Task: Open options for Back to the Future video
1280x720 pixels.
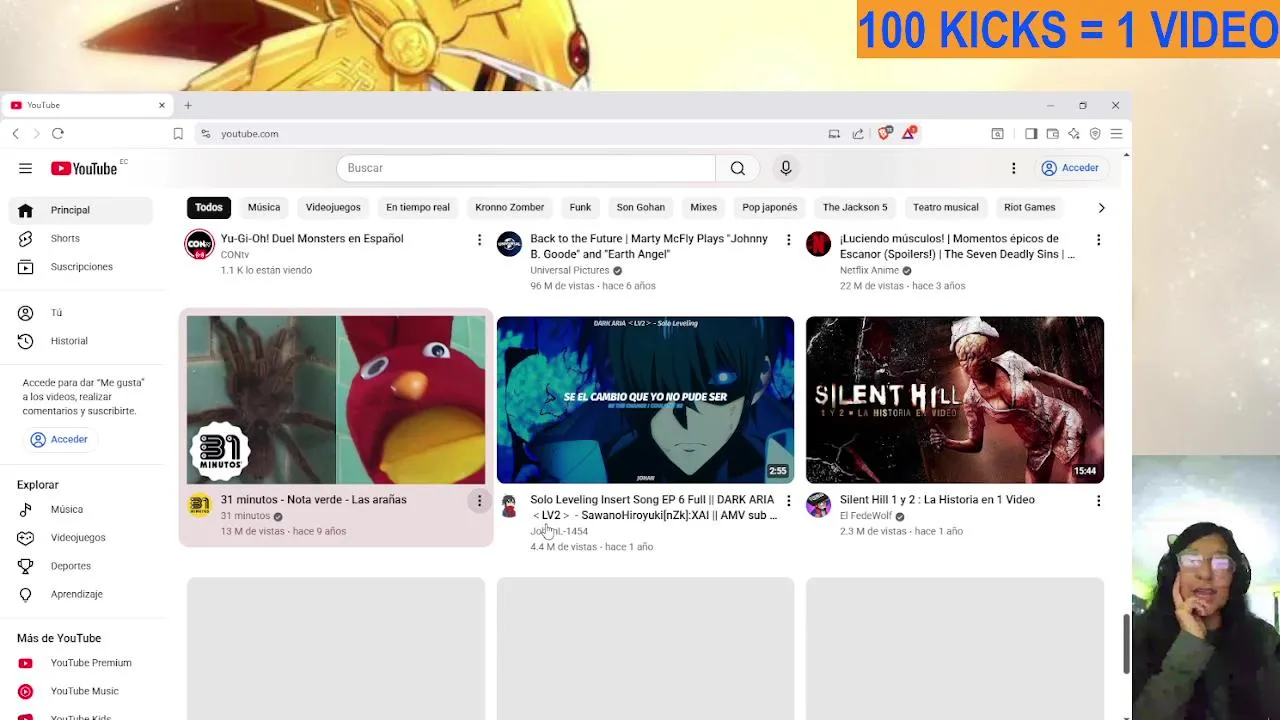Action: point(788,240)
